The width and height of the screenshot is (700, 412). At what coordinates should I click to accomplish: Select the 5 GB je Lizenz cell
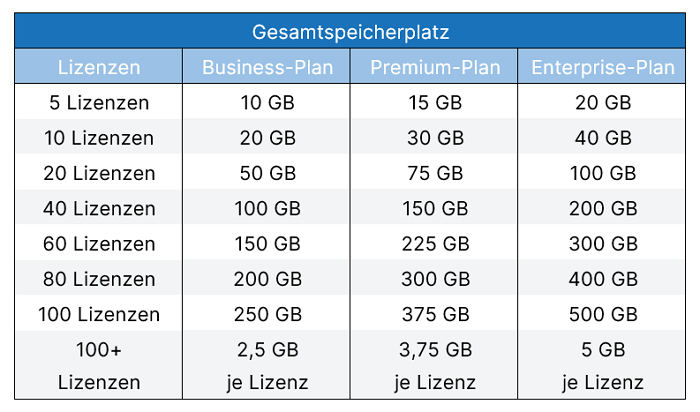603,366
